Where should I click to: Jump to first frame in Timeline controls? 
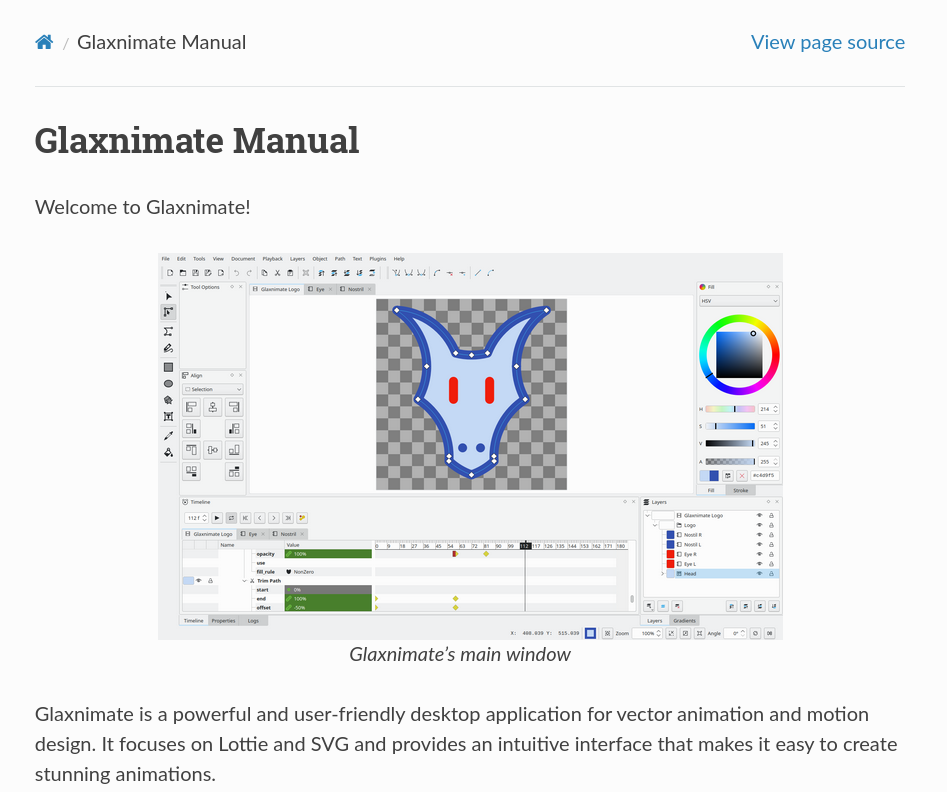(x=246, y=518)
